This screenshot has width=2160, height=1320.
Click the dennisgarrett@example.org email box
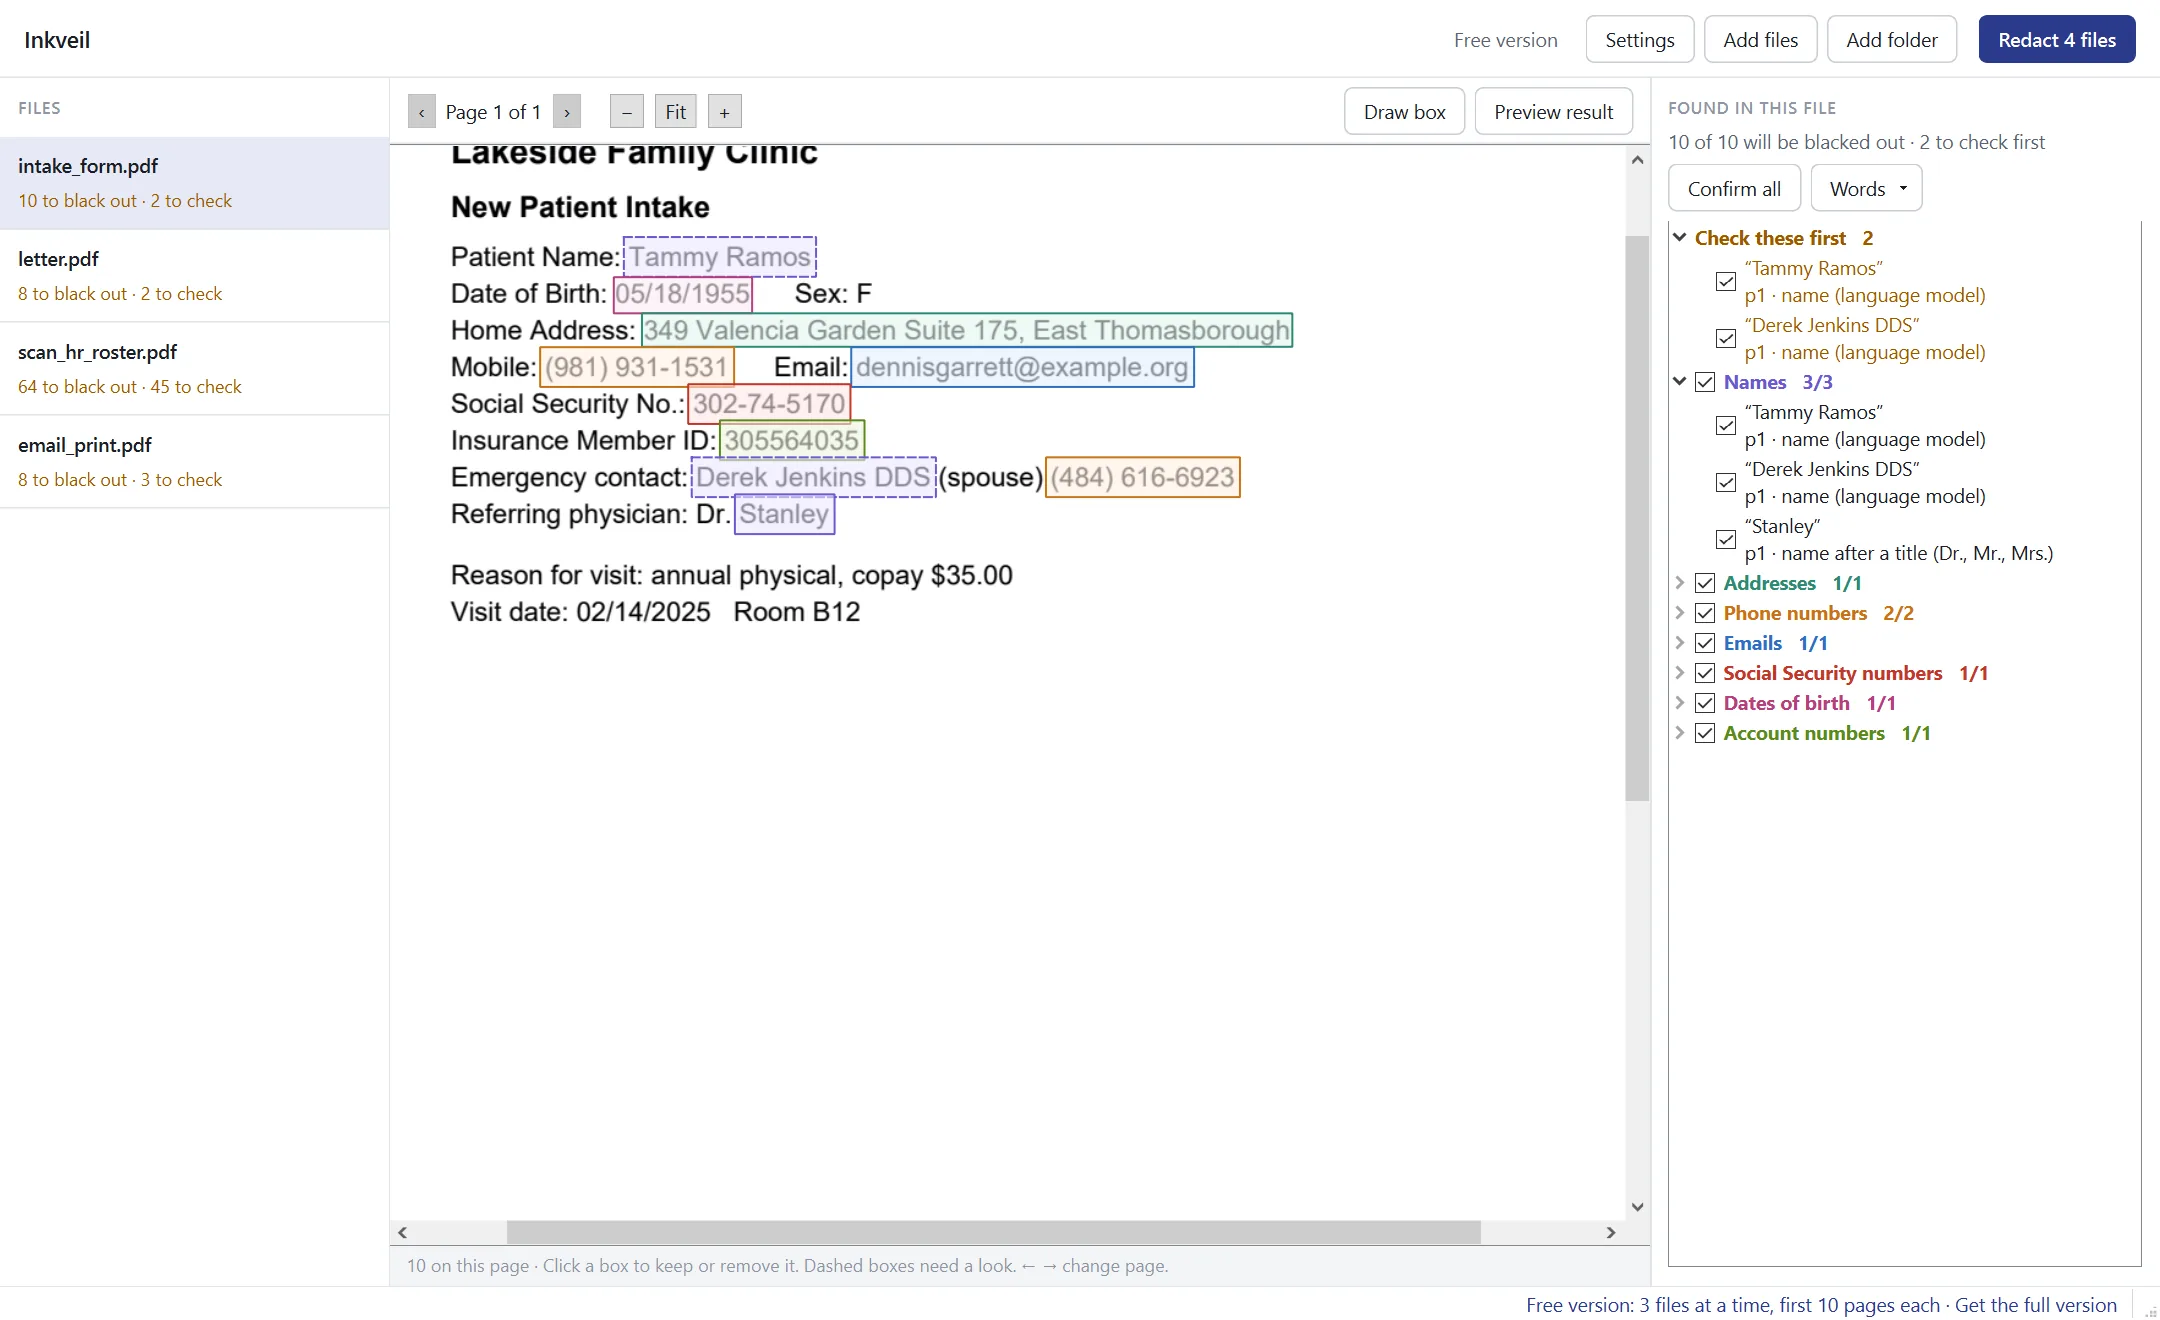(x=1022, y=367)
